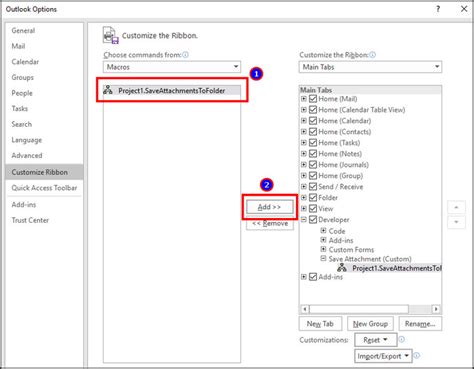474x369 pixels.
Task: Toggle the Home (Journals) checkbox
Action: tap(313, 165)
